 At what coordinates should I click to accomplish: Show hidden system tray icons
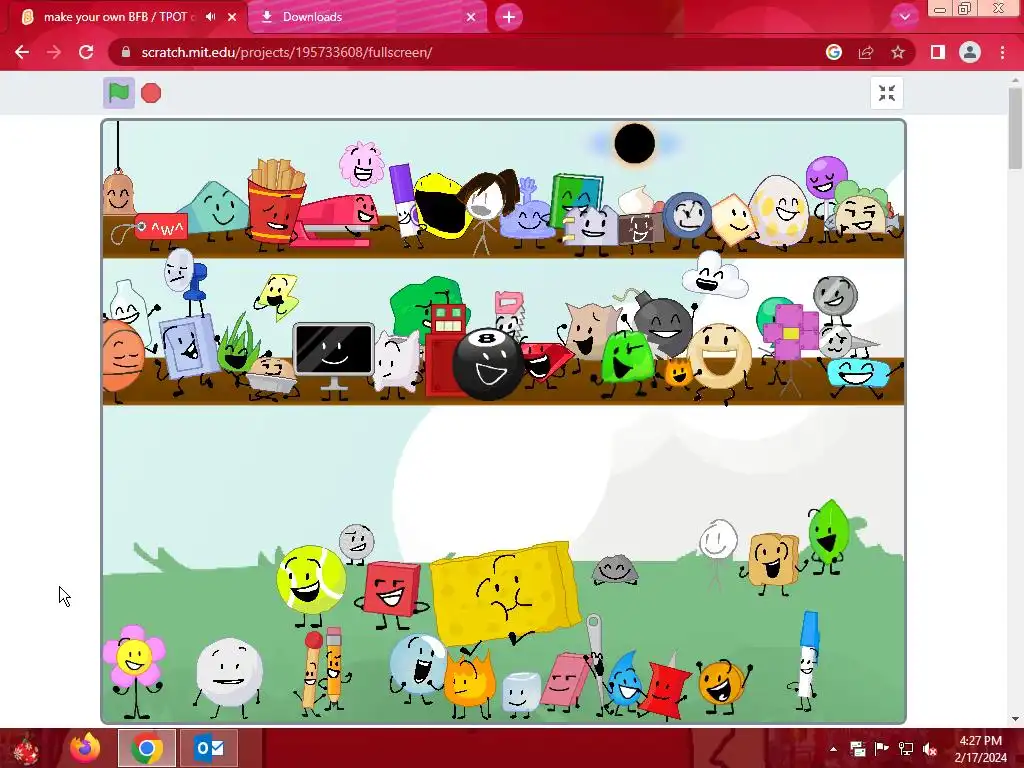coord(833,749)
